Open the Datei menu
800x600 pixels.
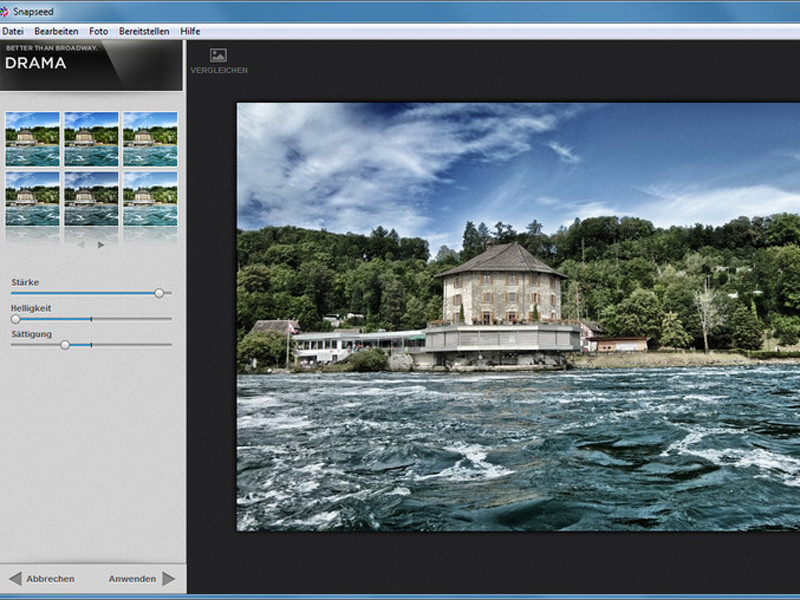pos(13,31)
